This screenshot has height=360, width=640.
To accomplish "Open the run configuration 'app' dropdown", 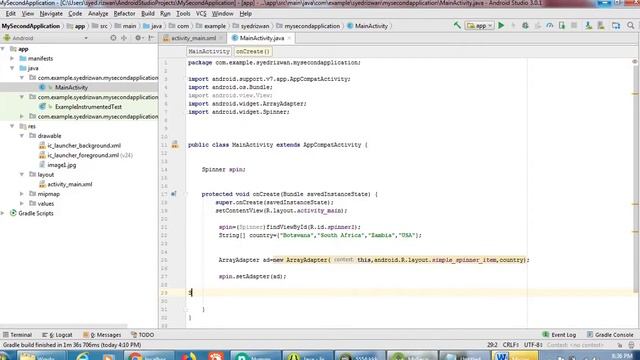I will point(480,26).
